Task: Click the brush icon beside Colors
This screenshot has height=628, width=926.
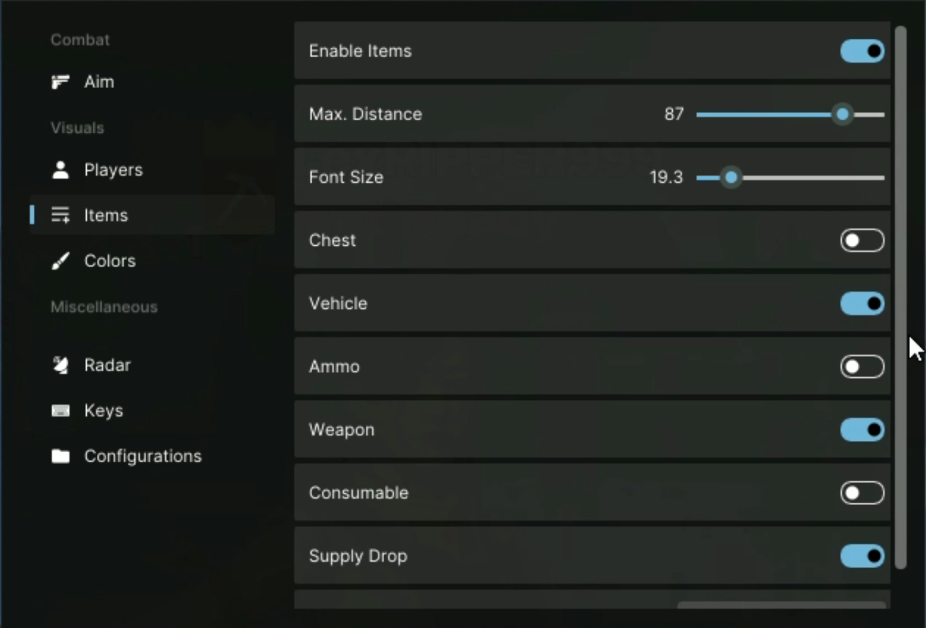Action: coord(61,261)
